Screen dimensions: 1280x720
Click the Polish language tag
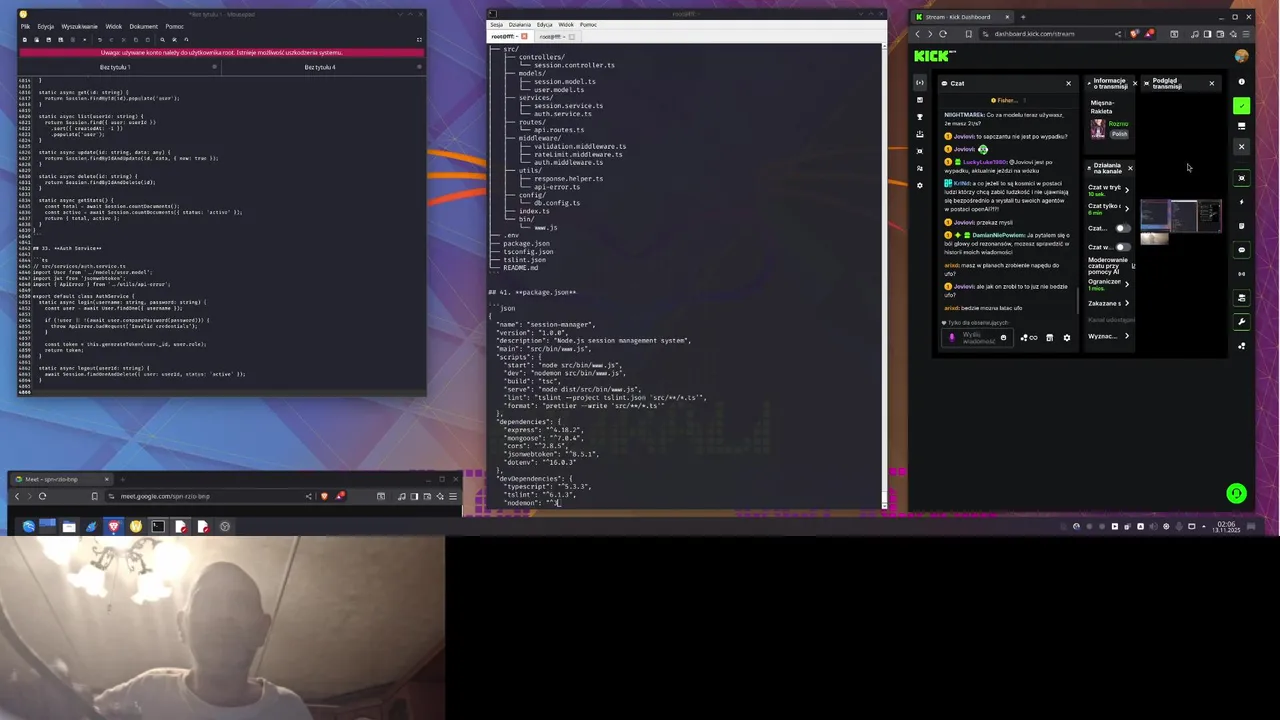(x=1119, y=134)
